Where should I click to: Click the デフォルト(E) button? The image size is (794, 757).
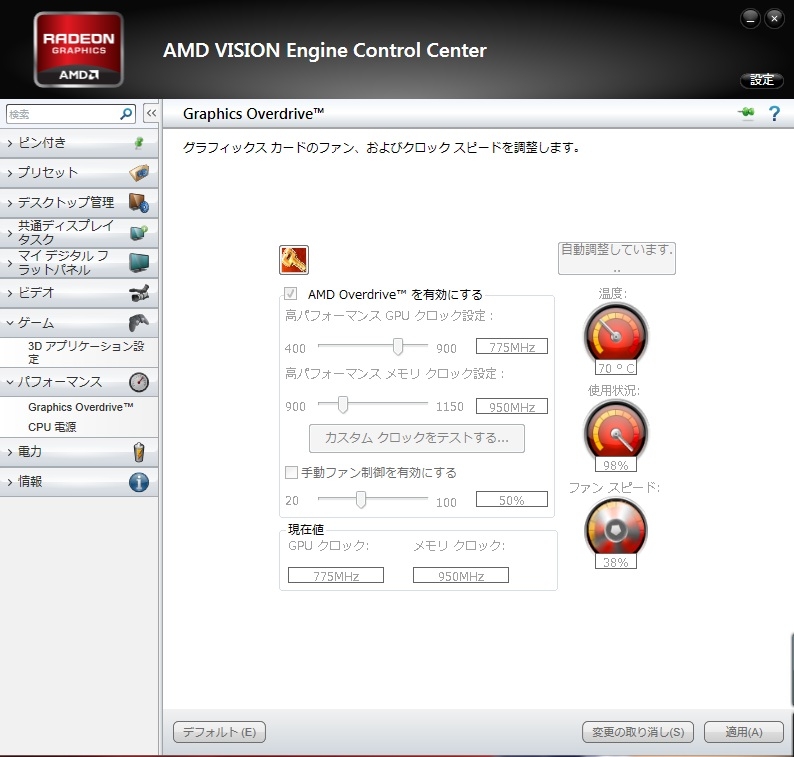219,732
